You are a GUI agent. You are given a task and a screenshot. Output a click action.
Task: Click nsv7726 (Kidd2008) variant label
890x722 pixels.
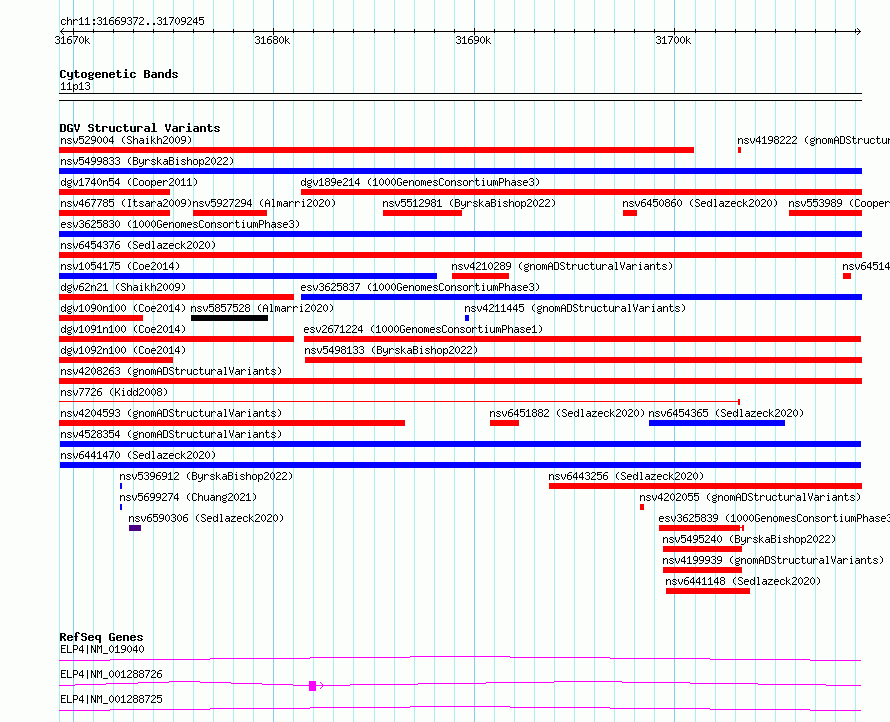coord(114,392)
